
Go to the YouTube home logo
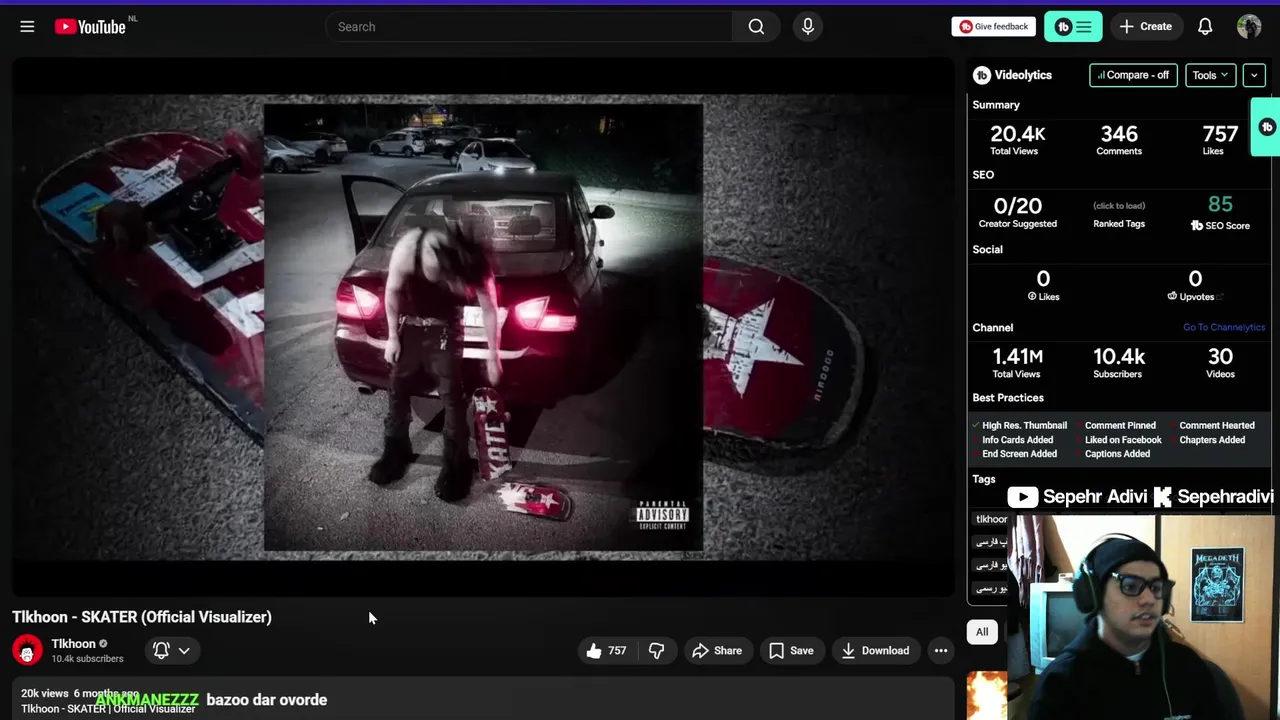pos(90,27)
